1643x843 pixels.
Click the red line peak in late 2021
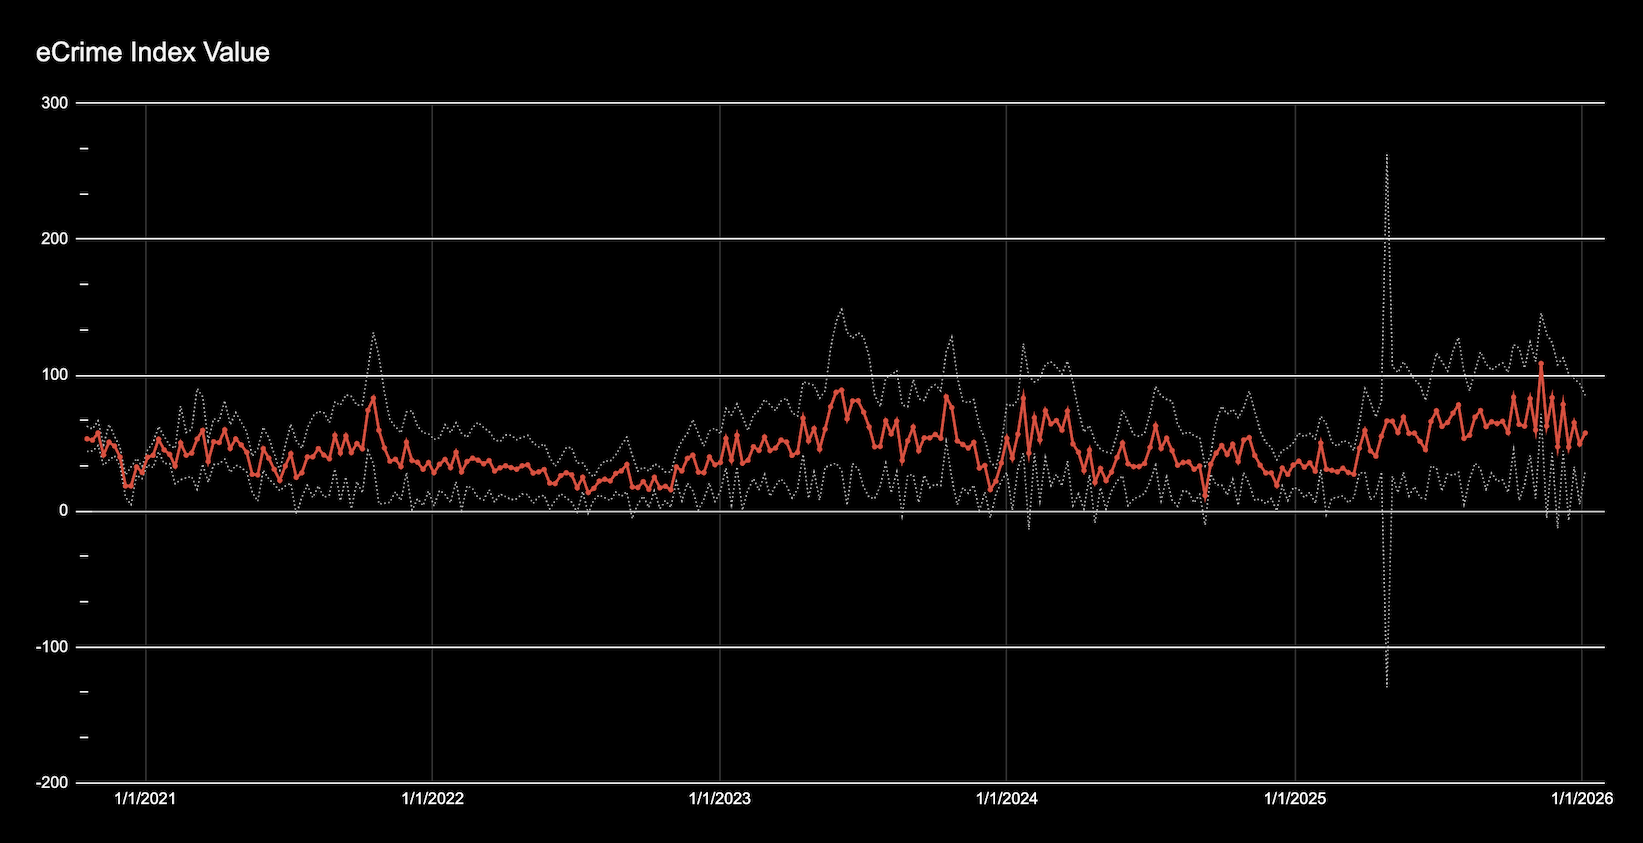click(x=373, y=397)
